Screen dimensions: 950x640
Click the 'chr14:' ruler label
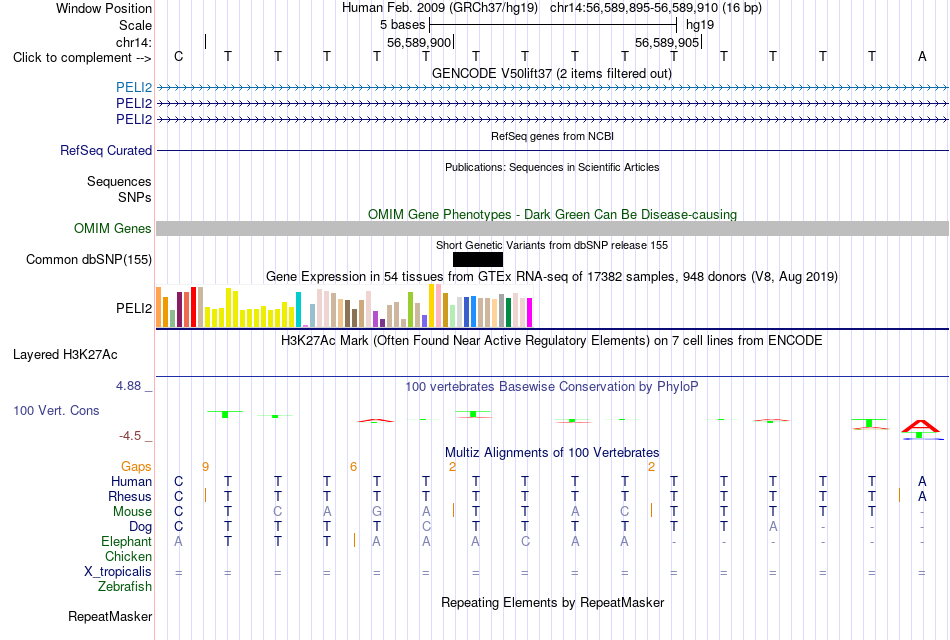(134, 42)
